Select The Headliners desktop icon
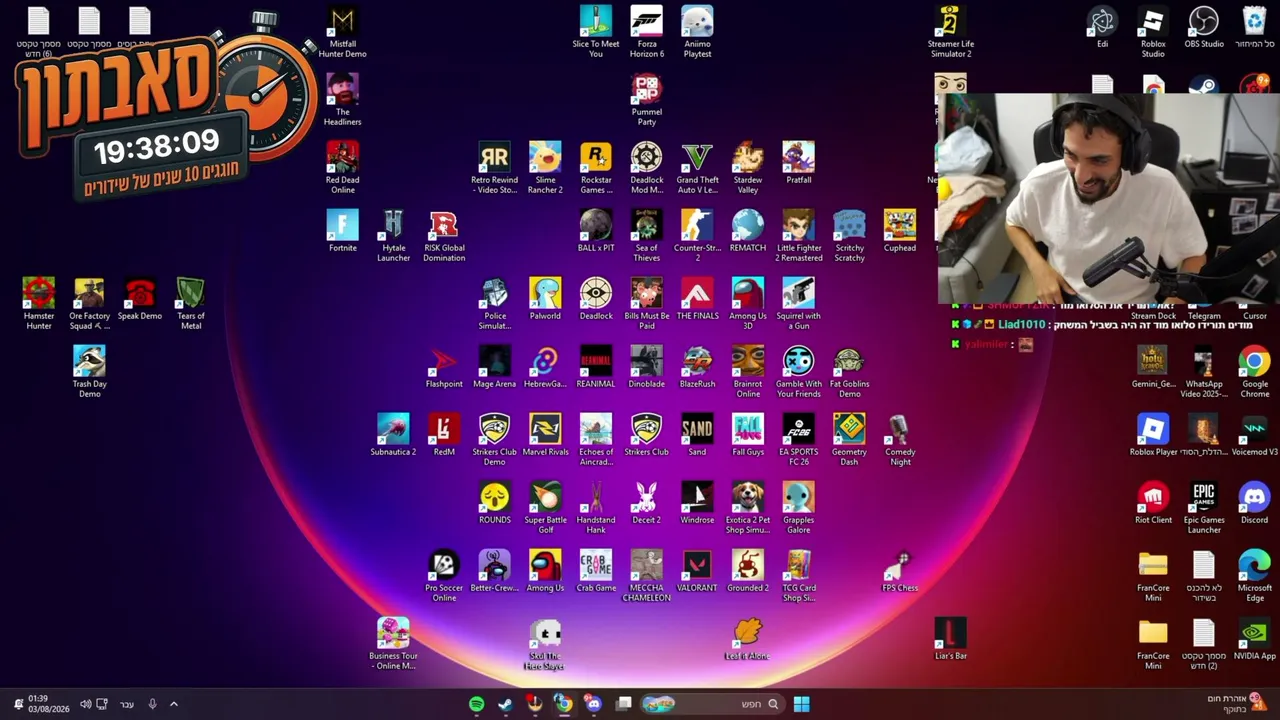The height and width of the screenshot is (720, 1280). (342, 100)
